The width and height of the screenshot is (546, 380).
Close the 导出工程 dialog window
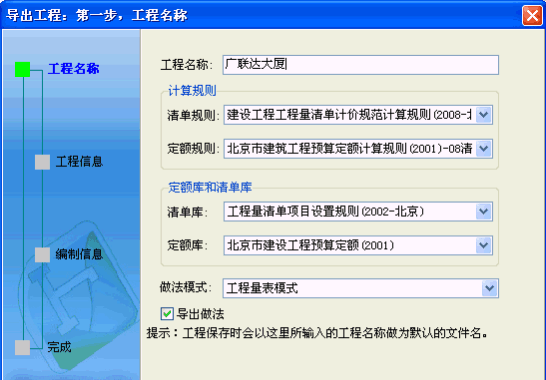pos(532,15)
